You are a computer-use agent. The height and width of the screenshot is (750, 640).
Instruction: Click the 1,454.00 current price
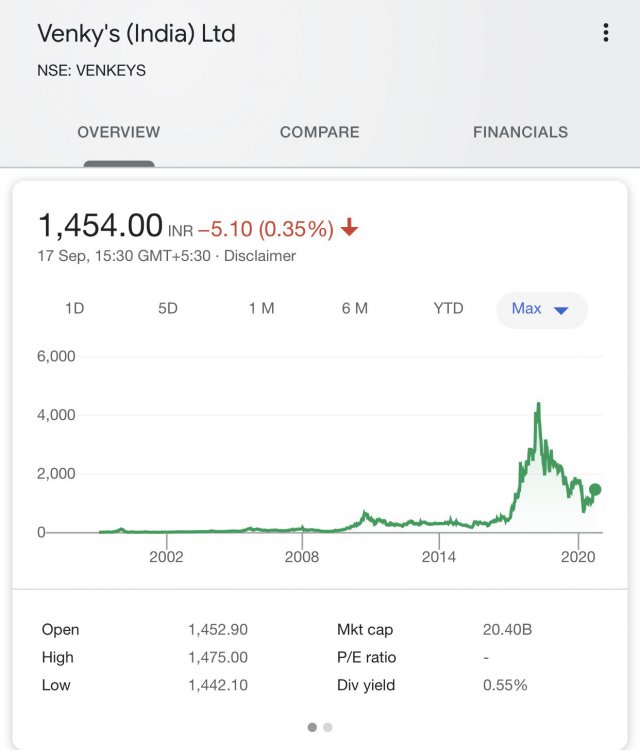(x=100, y=225)
